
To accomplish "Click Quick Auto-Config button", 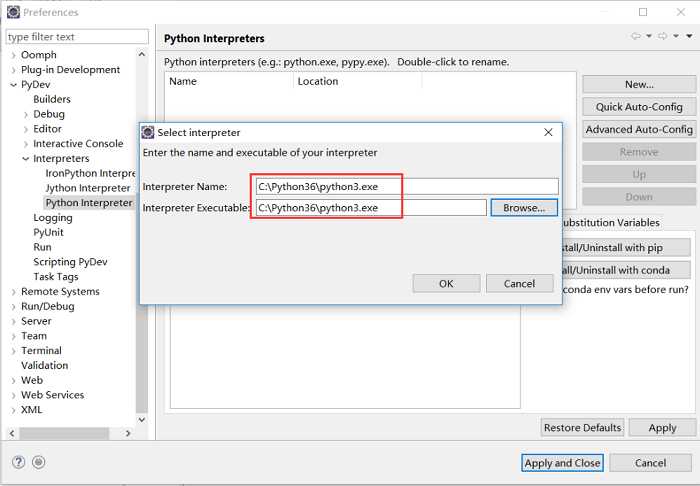I will [x=639, y=107].
